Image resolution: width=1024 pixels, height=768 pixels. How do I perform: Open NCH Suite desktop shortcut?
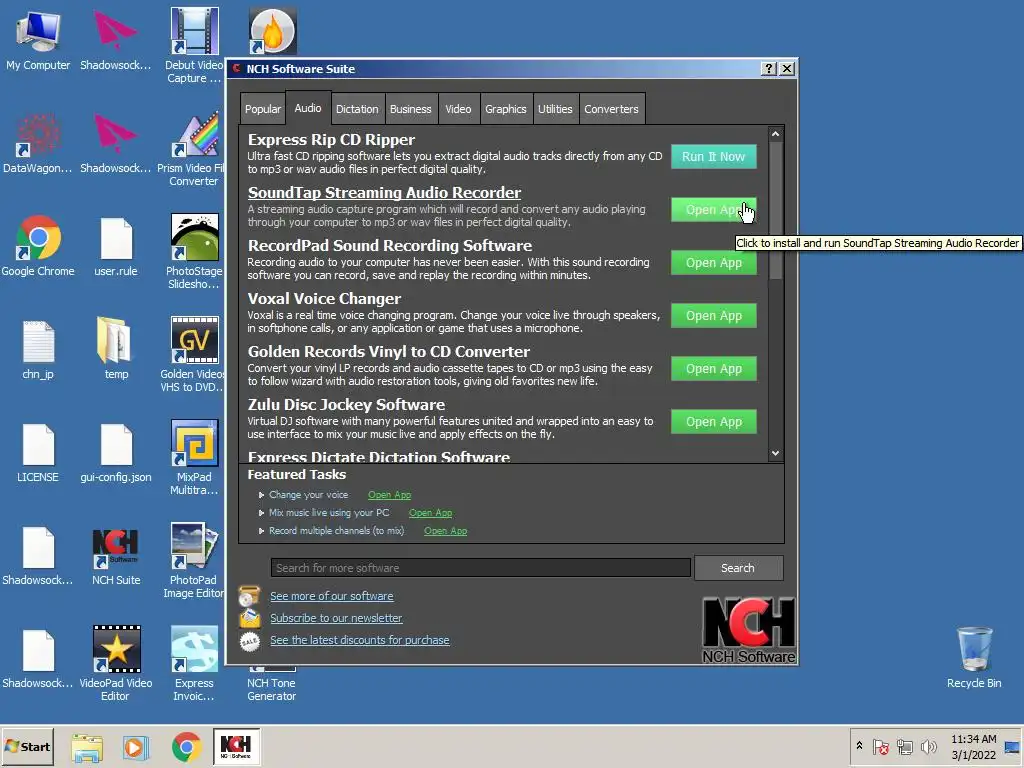pos(116,556)
